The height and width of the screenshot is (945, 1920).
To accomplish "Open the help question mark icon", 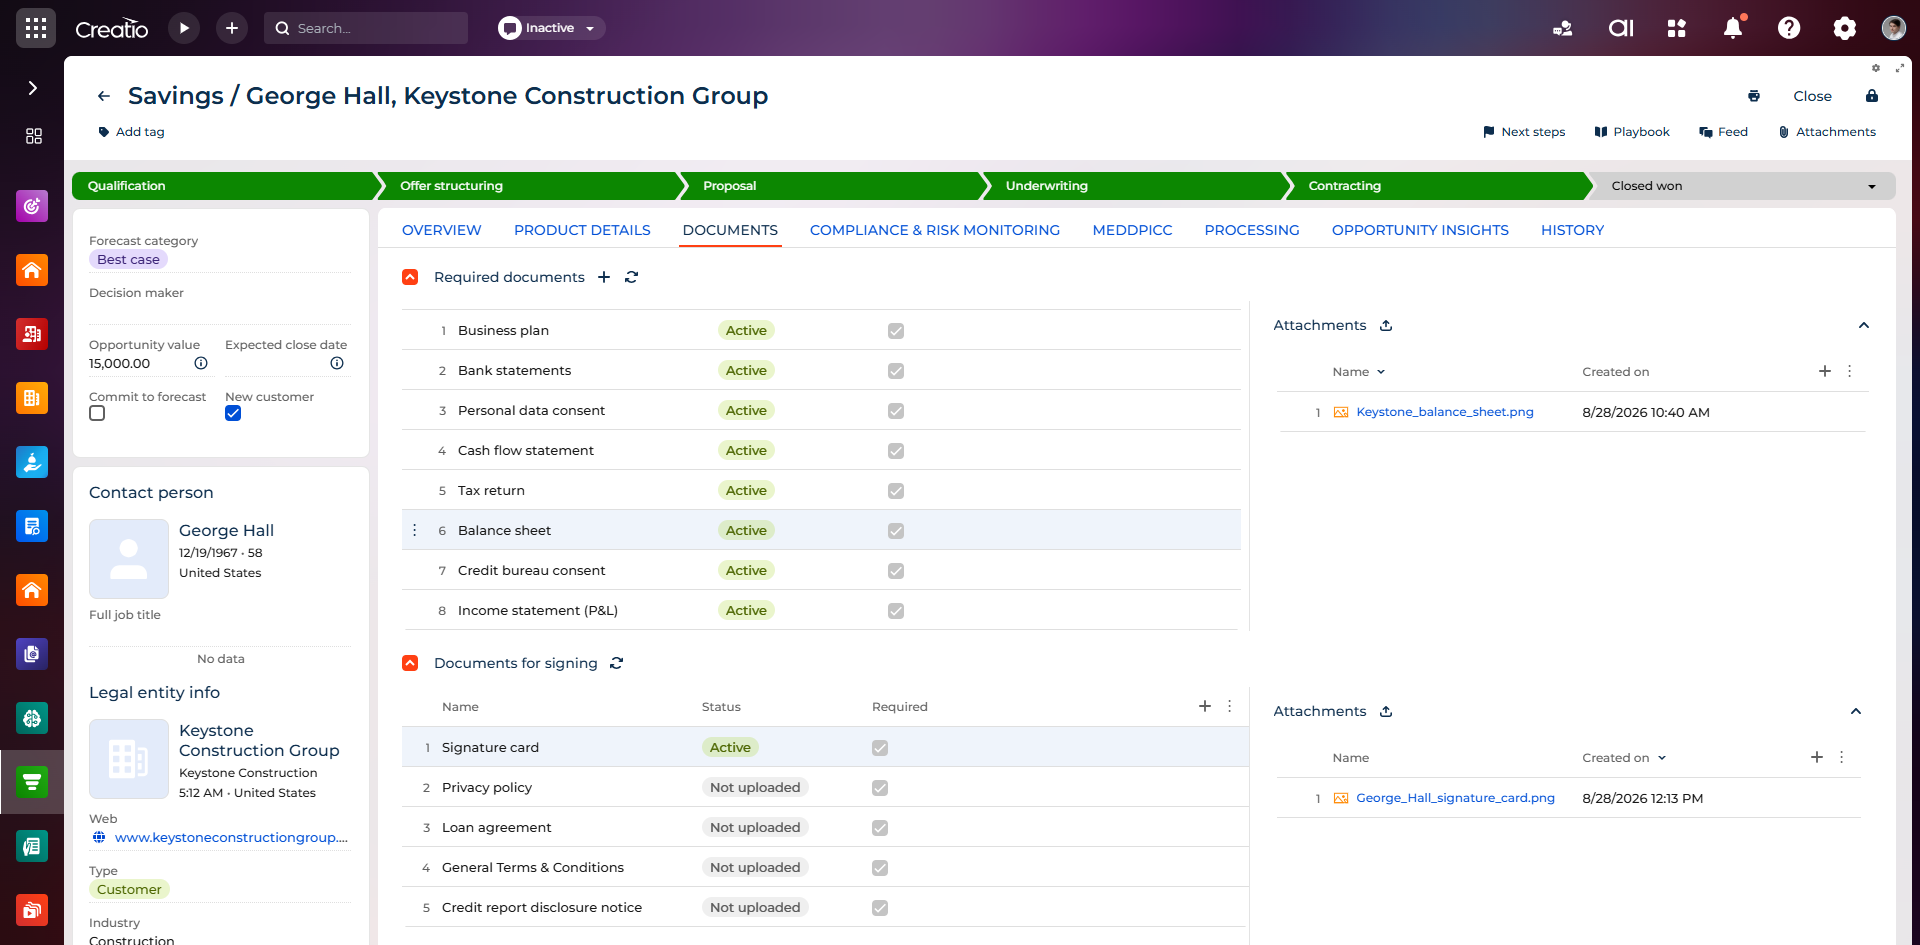I will click(1789, 28).
